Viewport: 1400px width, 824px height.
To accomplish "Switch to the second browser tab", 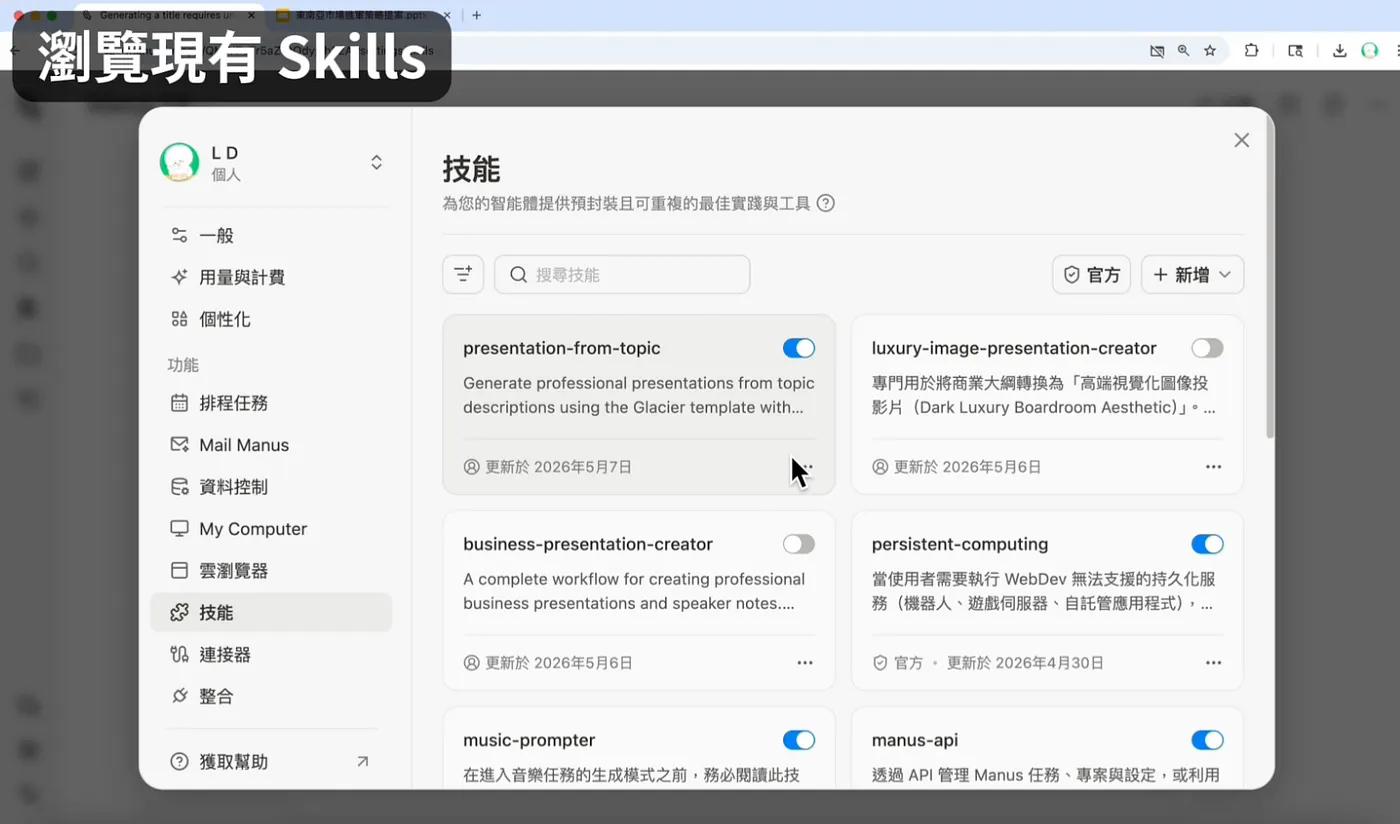I will (x=364, y=15).
